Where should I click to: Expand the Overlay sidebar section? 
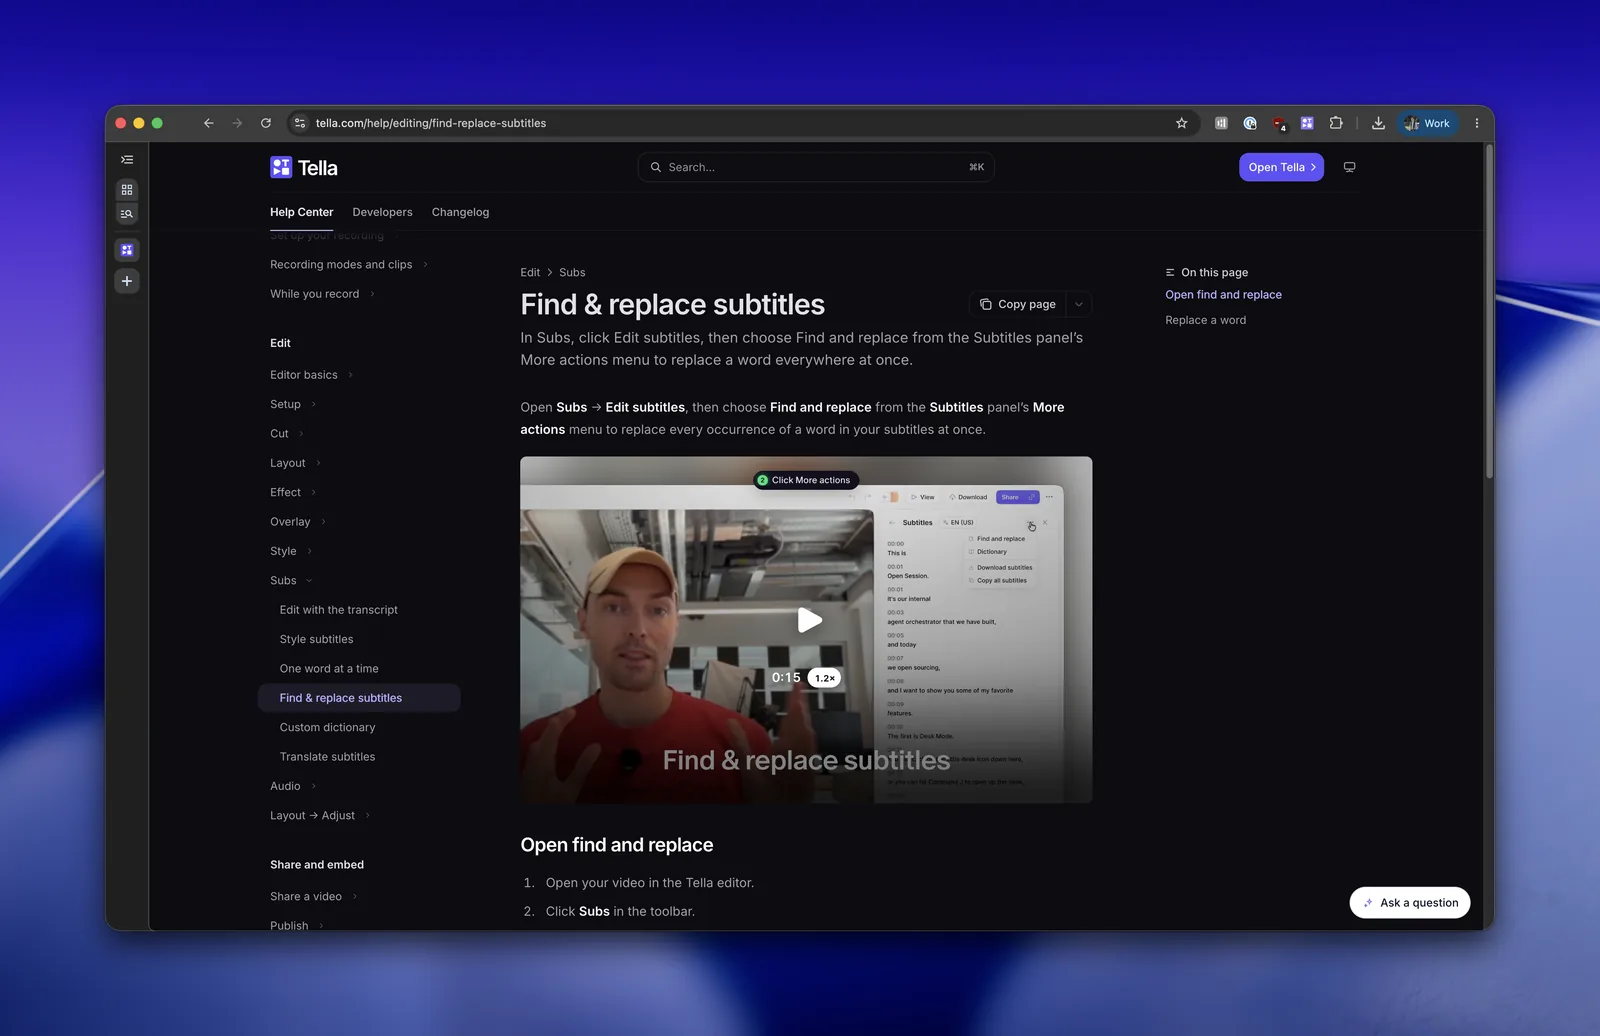(298, 522)
